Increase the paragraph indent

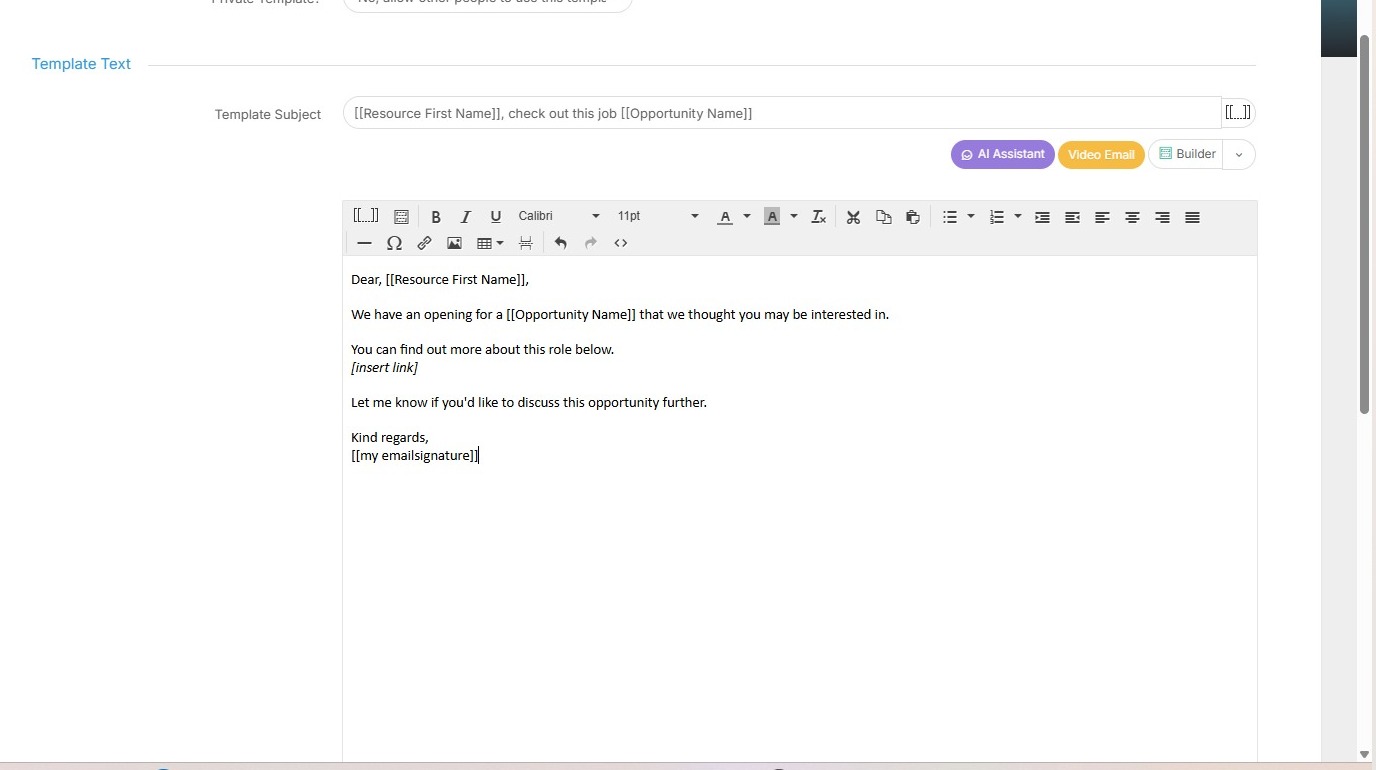tap(1042, 217)
